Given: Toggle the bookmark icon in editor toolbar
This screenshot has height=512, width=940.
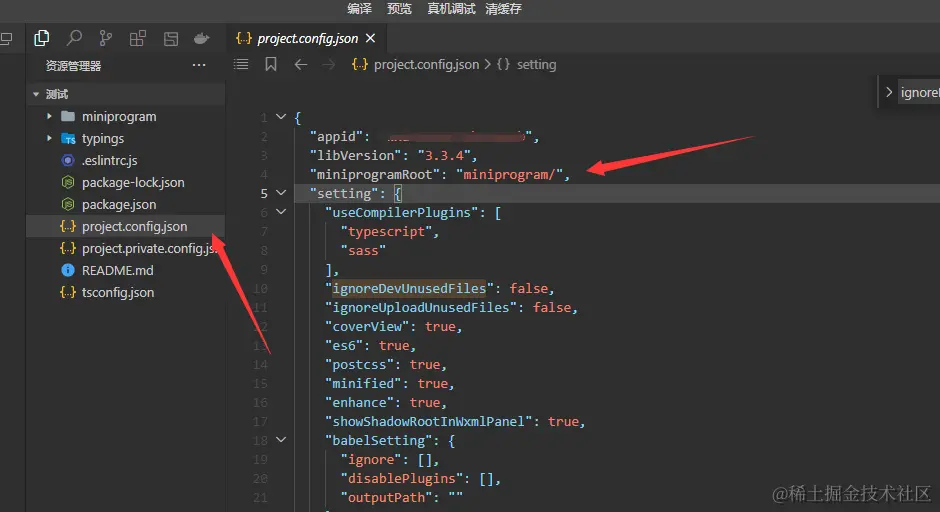Looking at the screenshot, I should [271, 64].
